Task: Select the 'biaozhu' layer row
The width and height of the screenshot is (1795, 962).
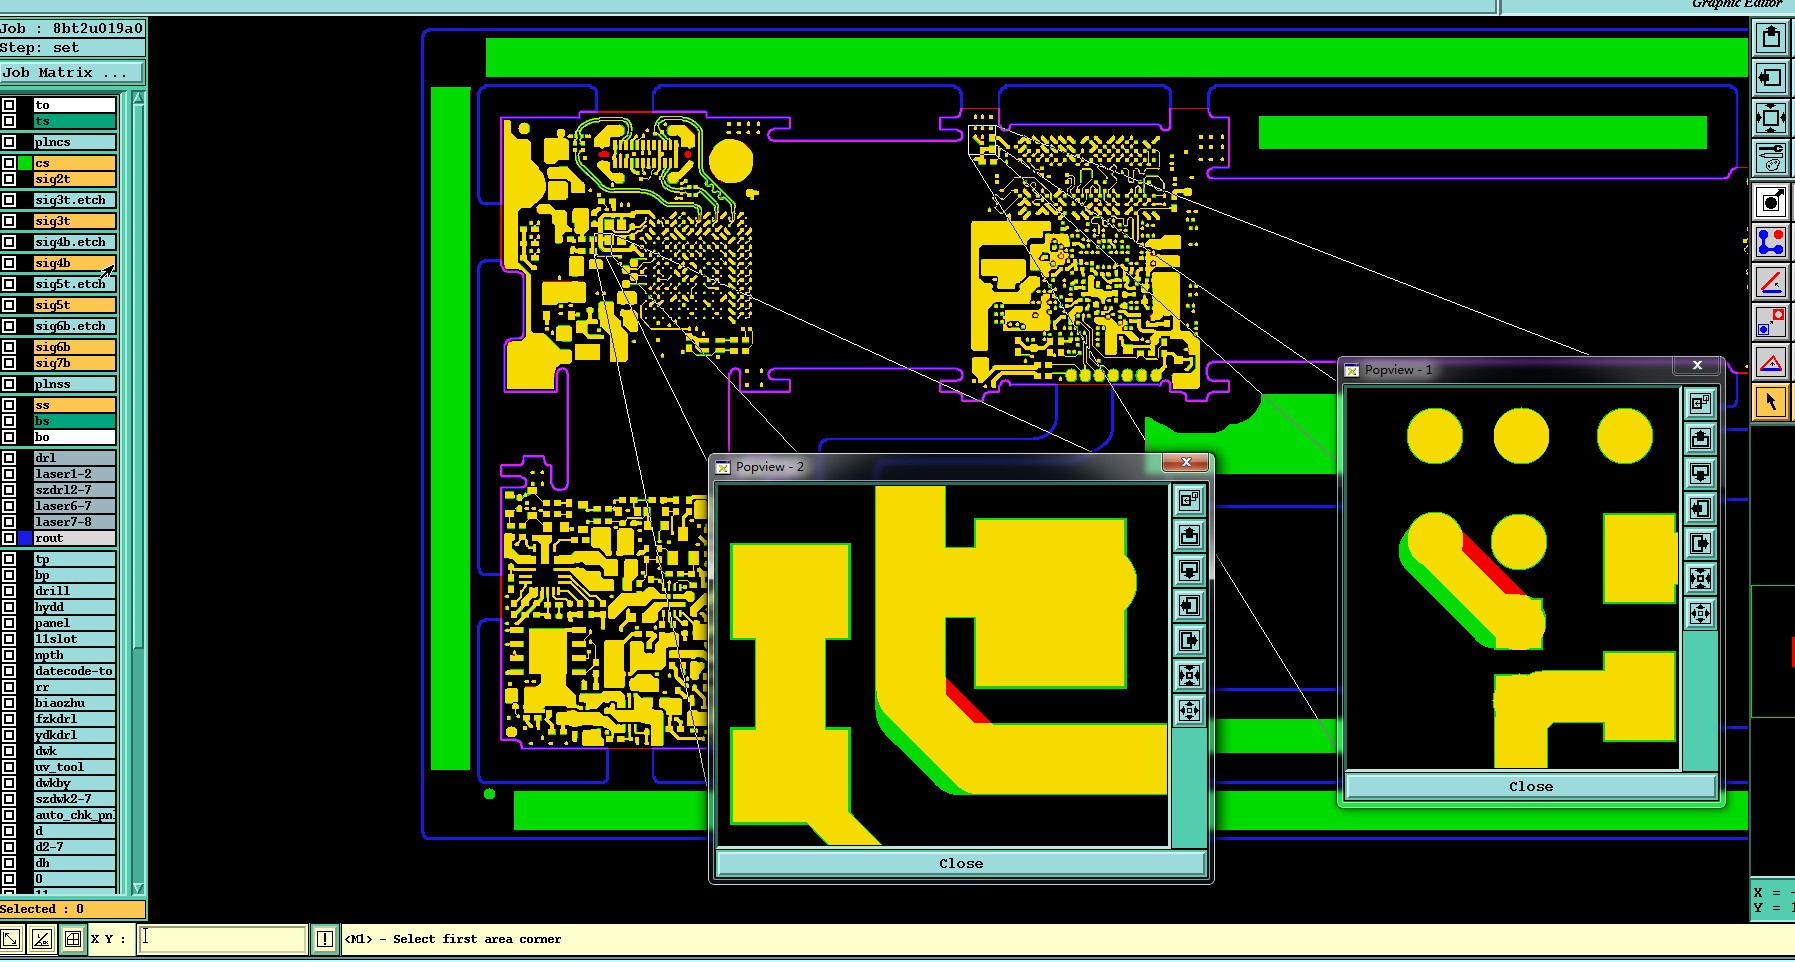Action: click(75, 703)
